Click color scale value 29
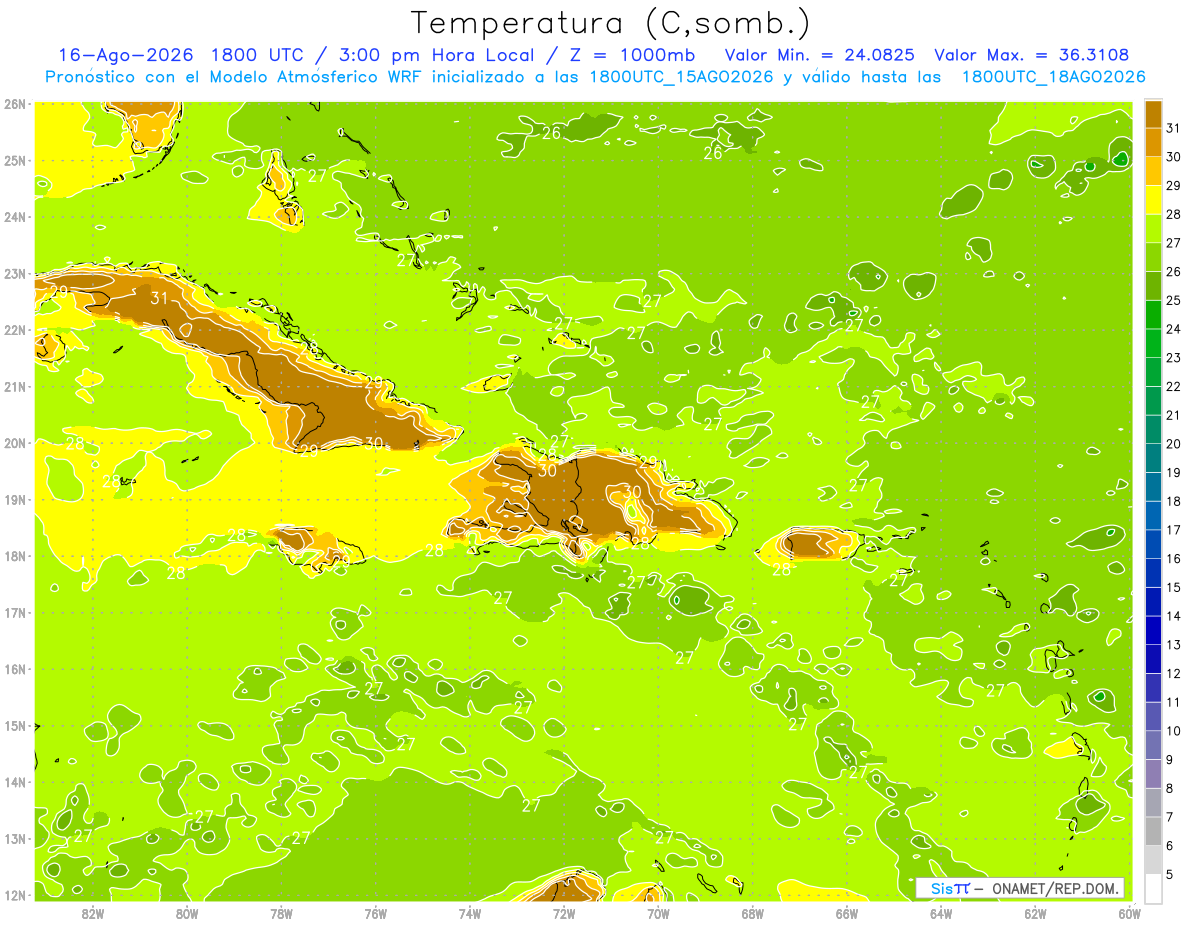 pos(1174,185)
